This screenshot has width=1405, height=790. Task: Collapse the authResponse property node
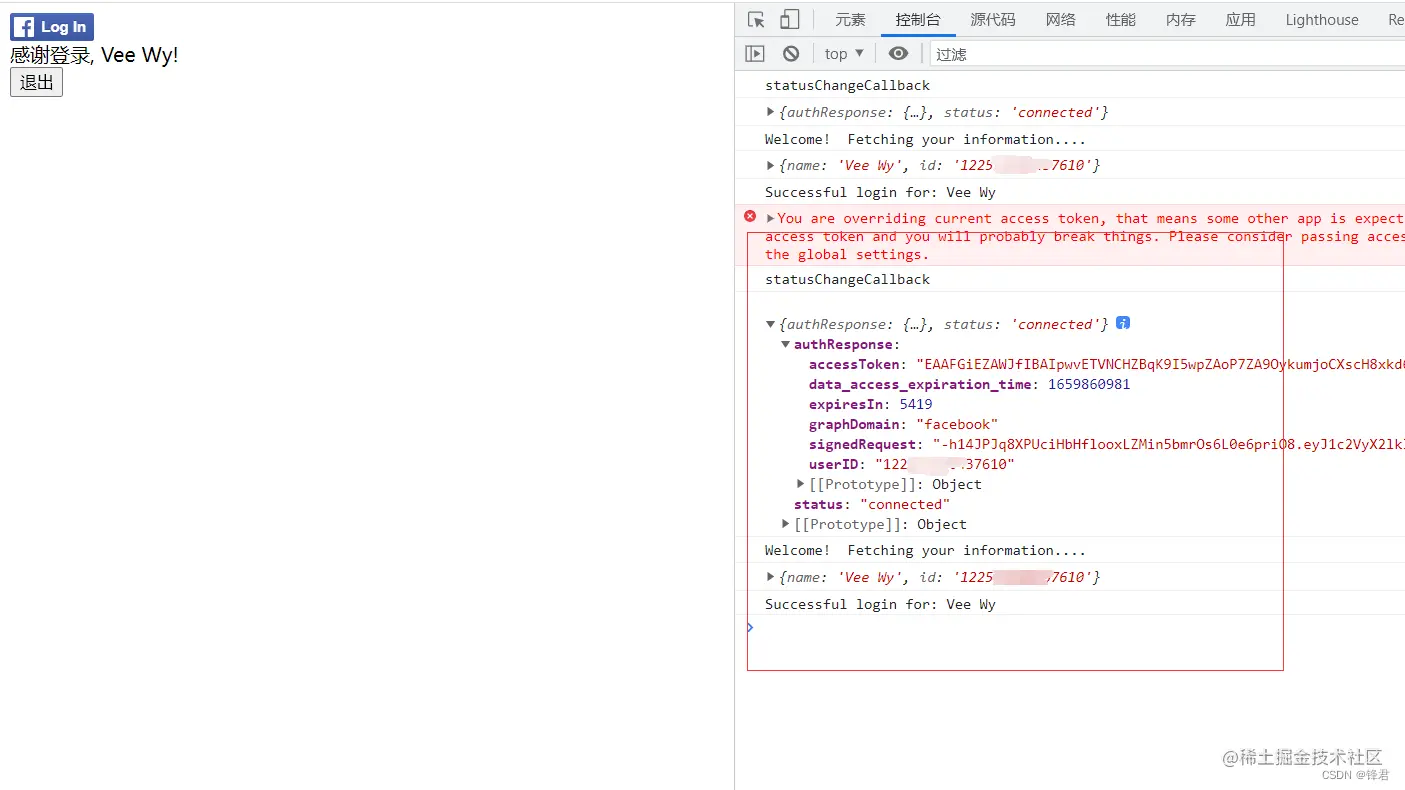[786, 344]
